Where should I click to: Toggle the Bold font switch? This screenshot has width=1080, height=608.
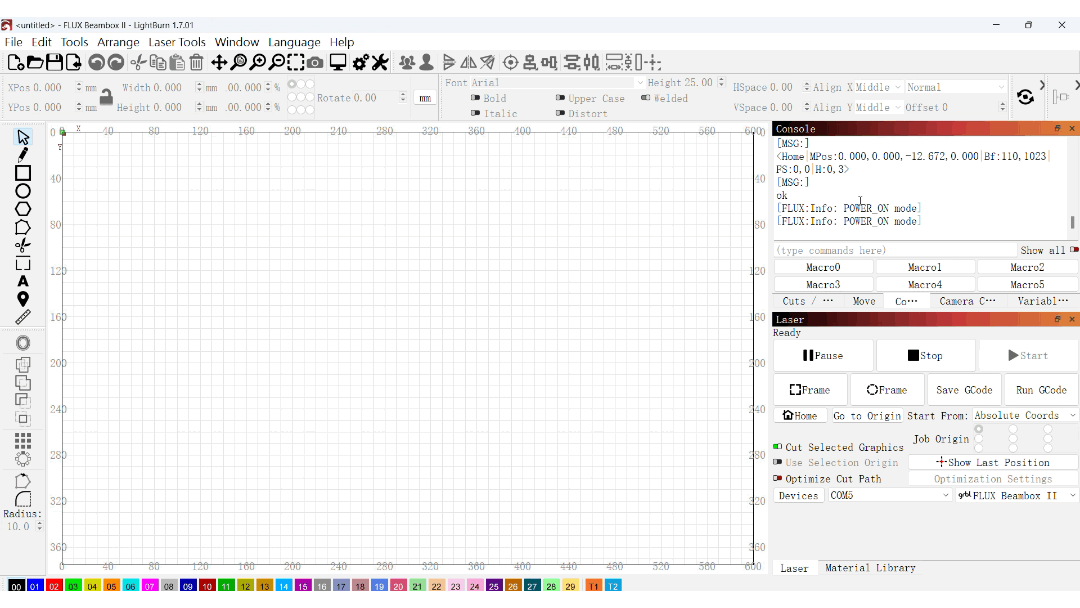click(x=475, y=98)
